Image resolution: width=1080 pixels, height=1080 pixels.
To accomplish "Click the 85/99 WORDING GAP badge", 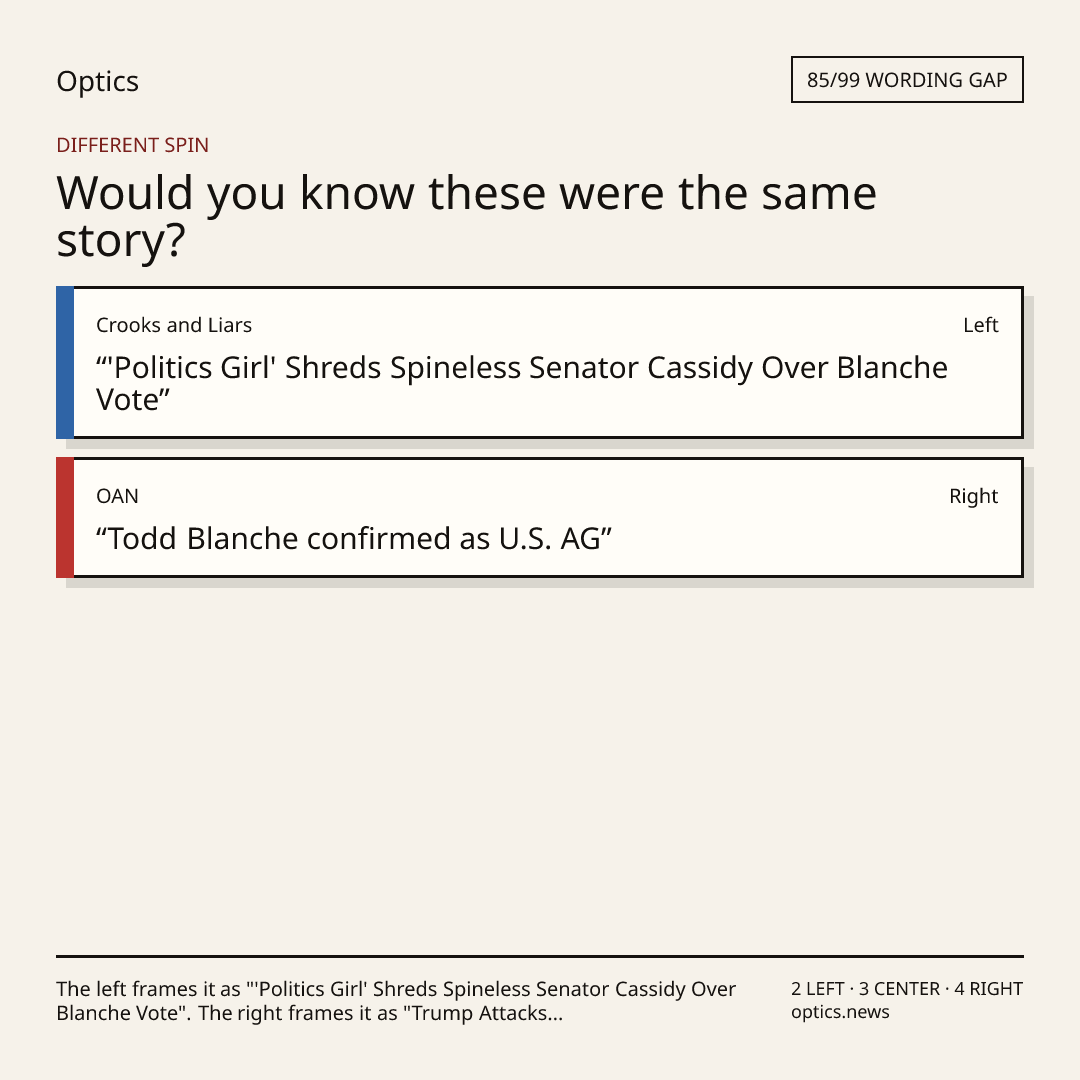I will tap(907, 80).
